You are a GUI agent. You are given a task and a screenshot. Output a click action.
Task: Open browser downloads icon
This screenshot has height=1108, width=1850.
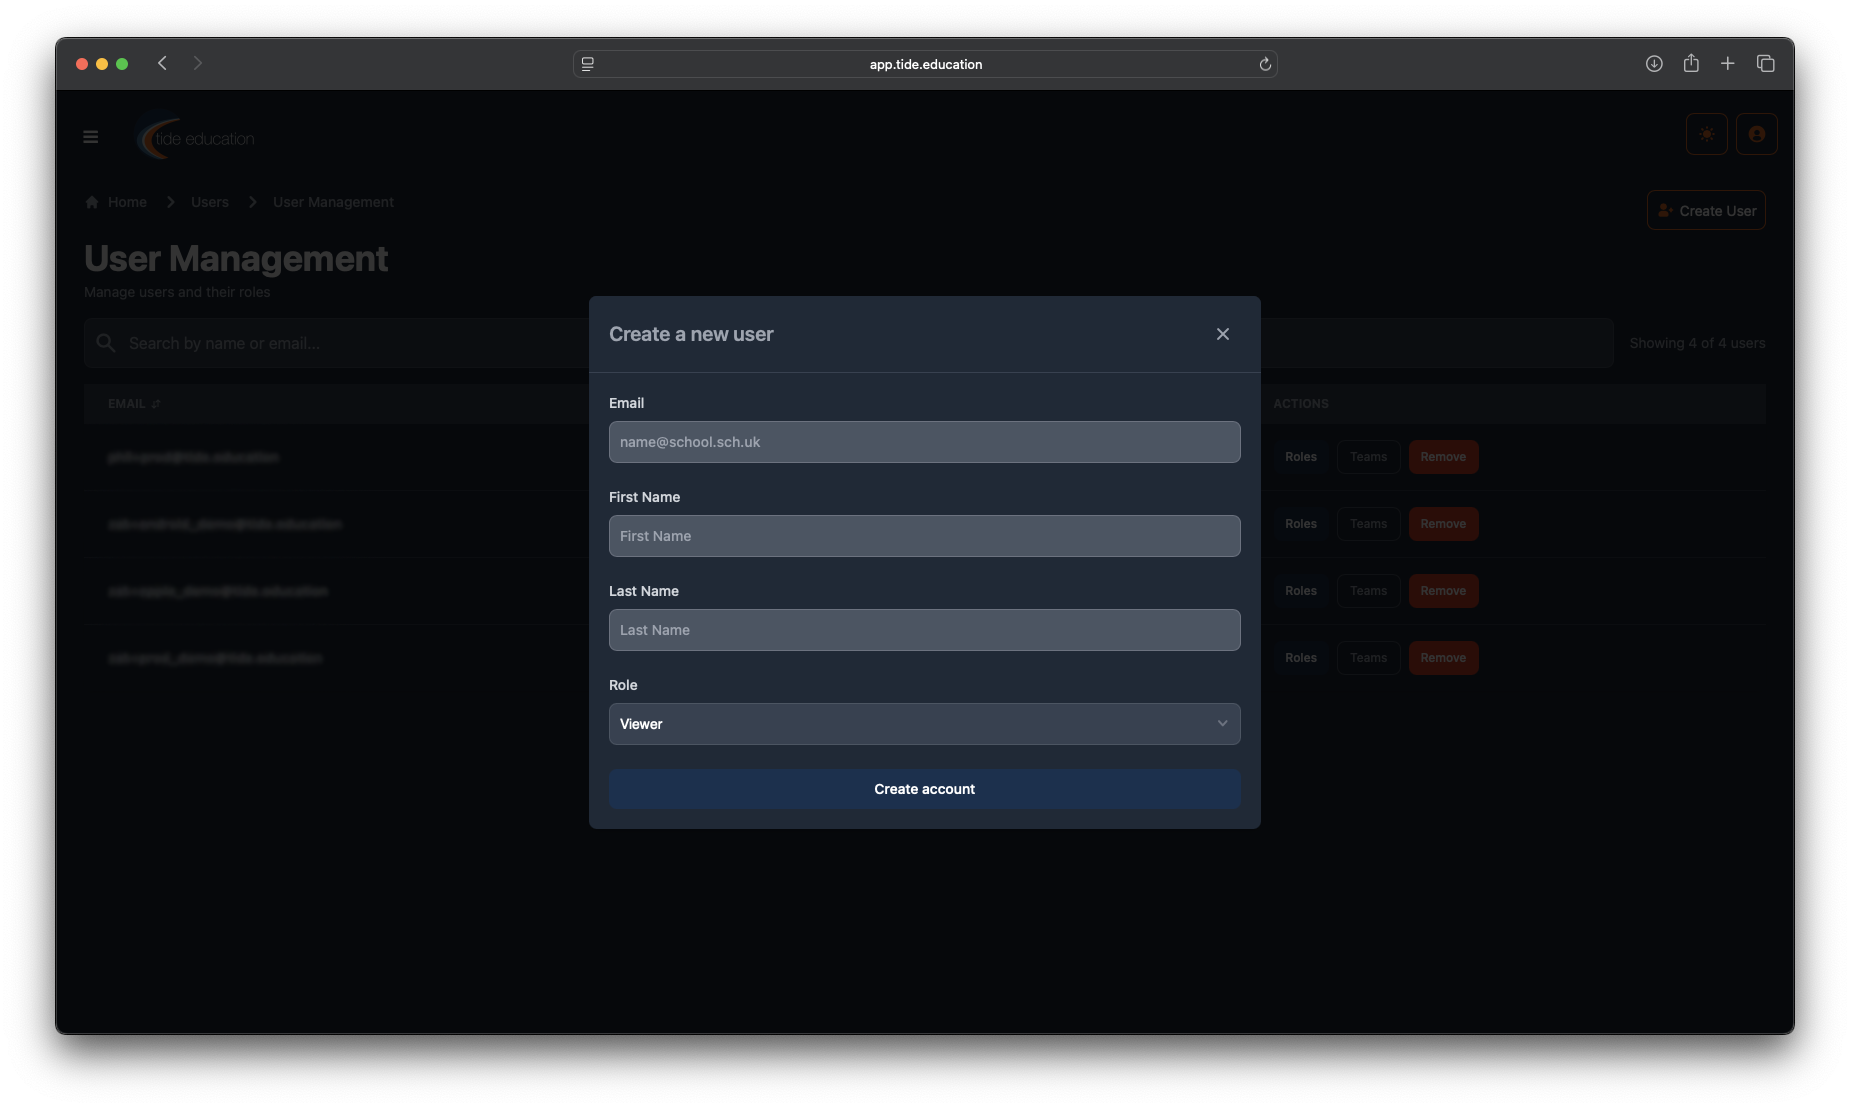click(x=1654, y=64)
